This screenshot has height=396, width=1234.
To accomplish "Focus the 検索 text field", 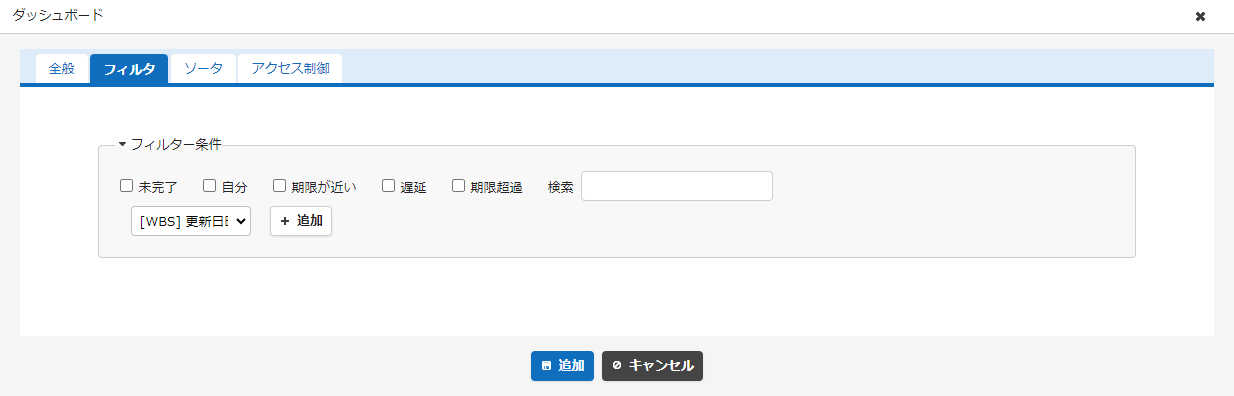I will (677, 186).
